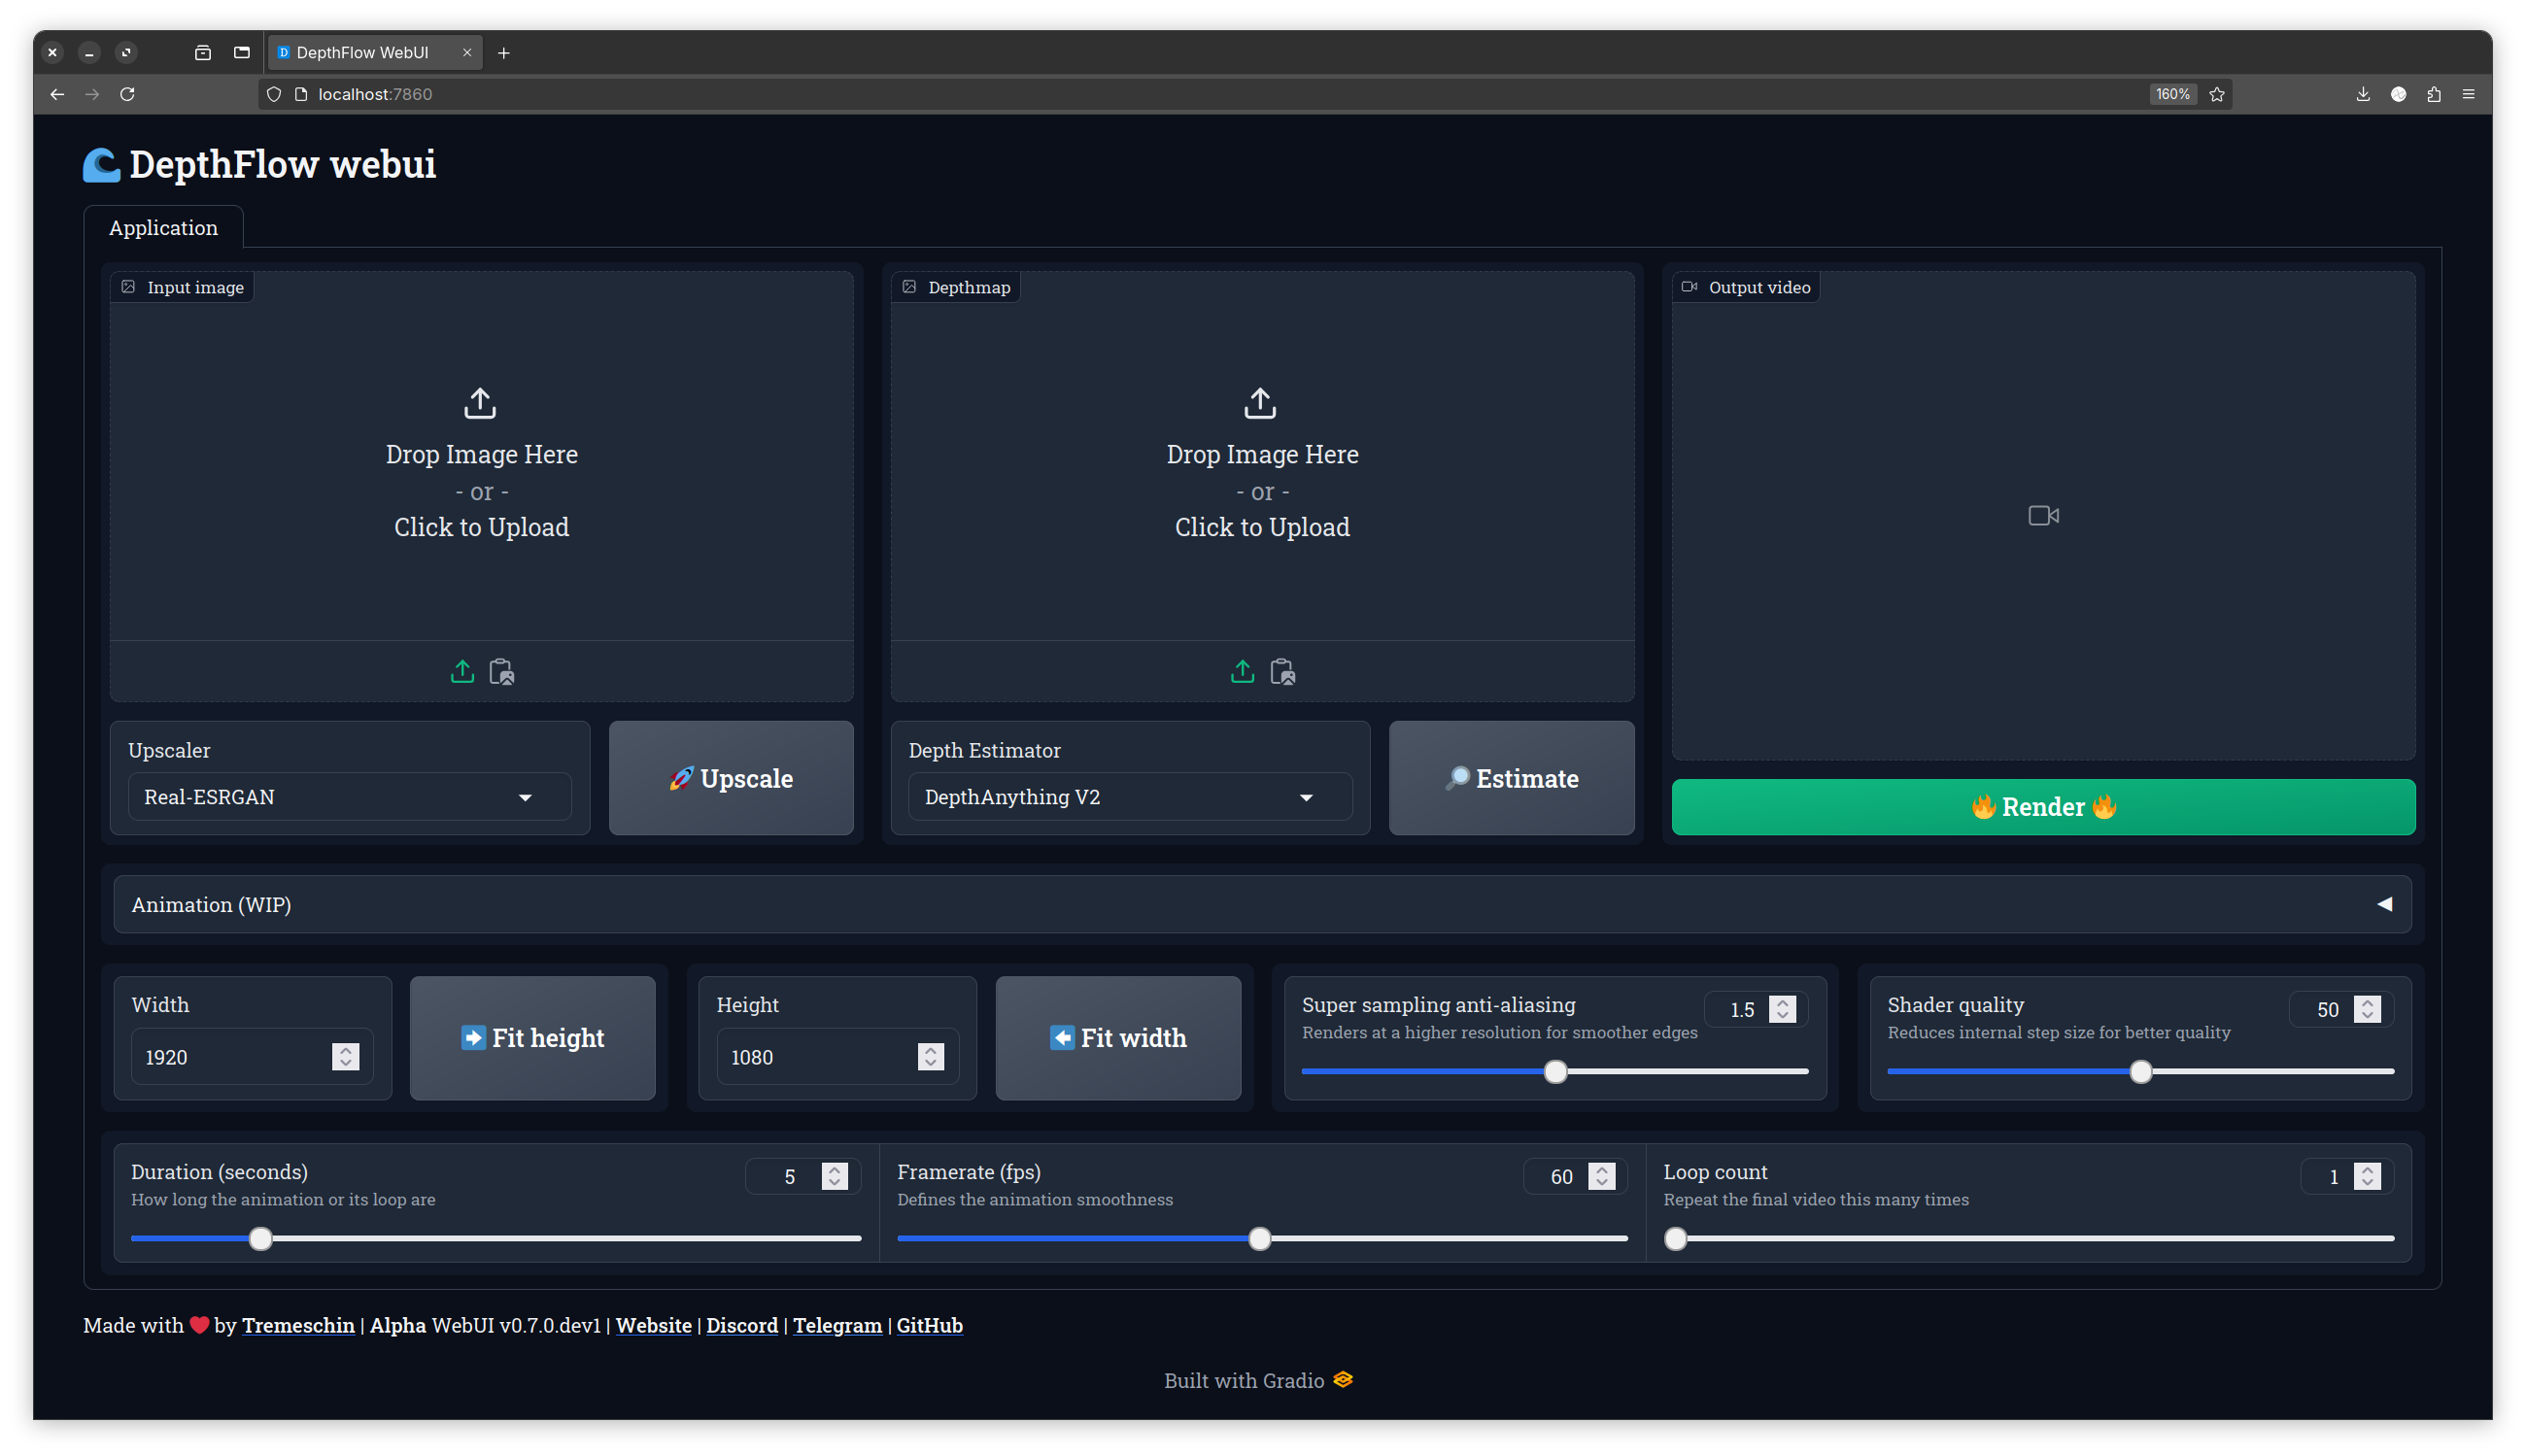The width and height of the screenshot is (2526, 1456).
Task: Reload the page with the refresh icon
Action: 127,94
